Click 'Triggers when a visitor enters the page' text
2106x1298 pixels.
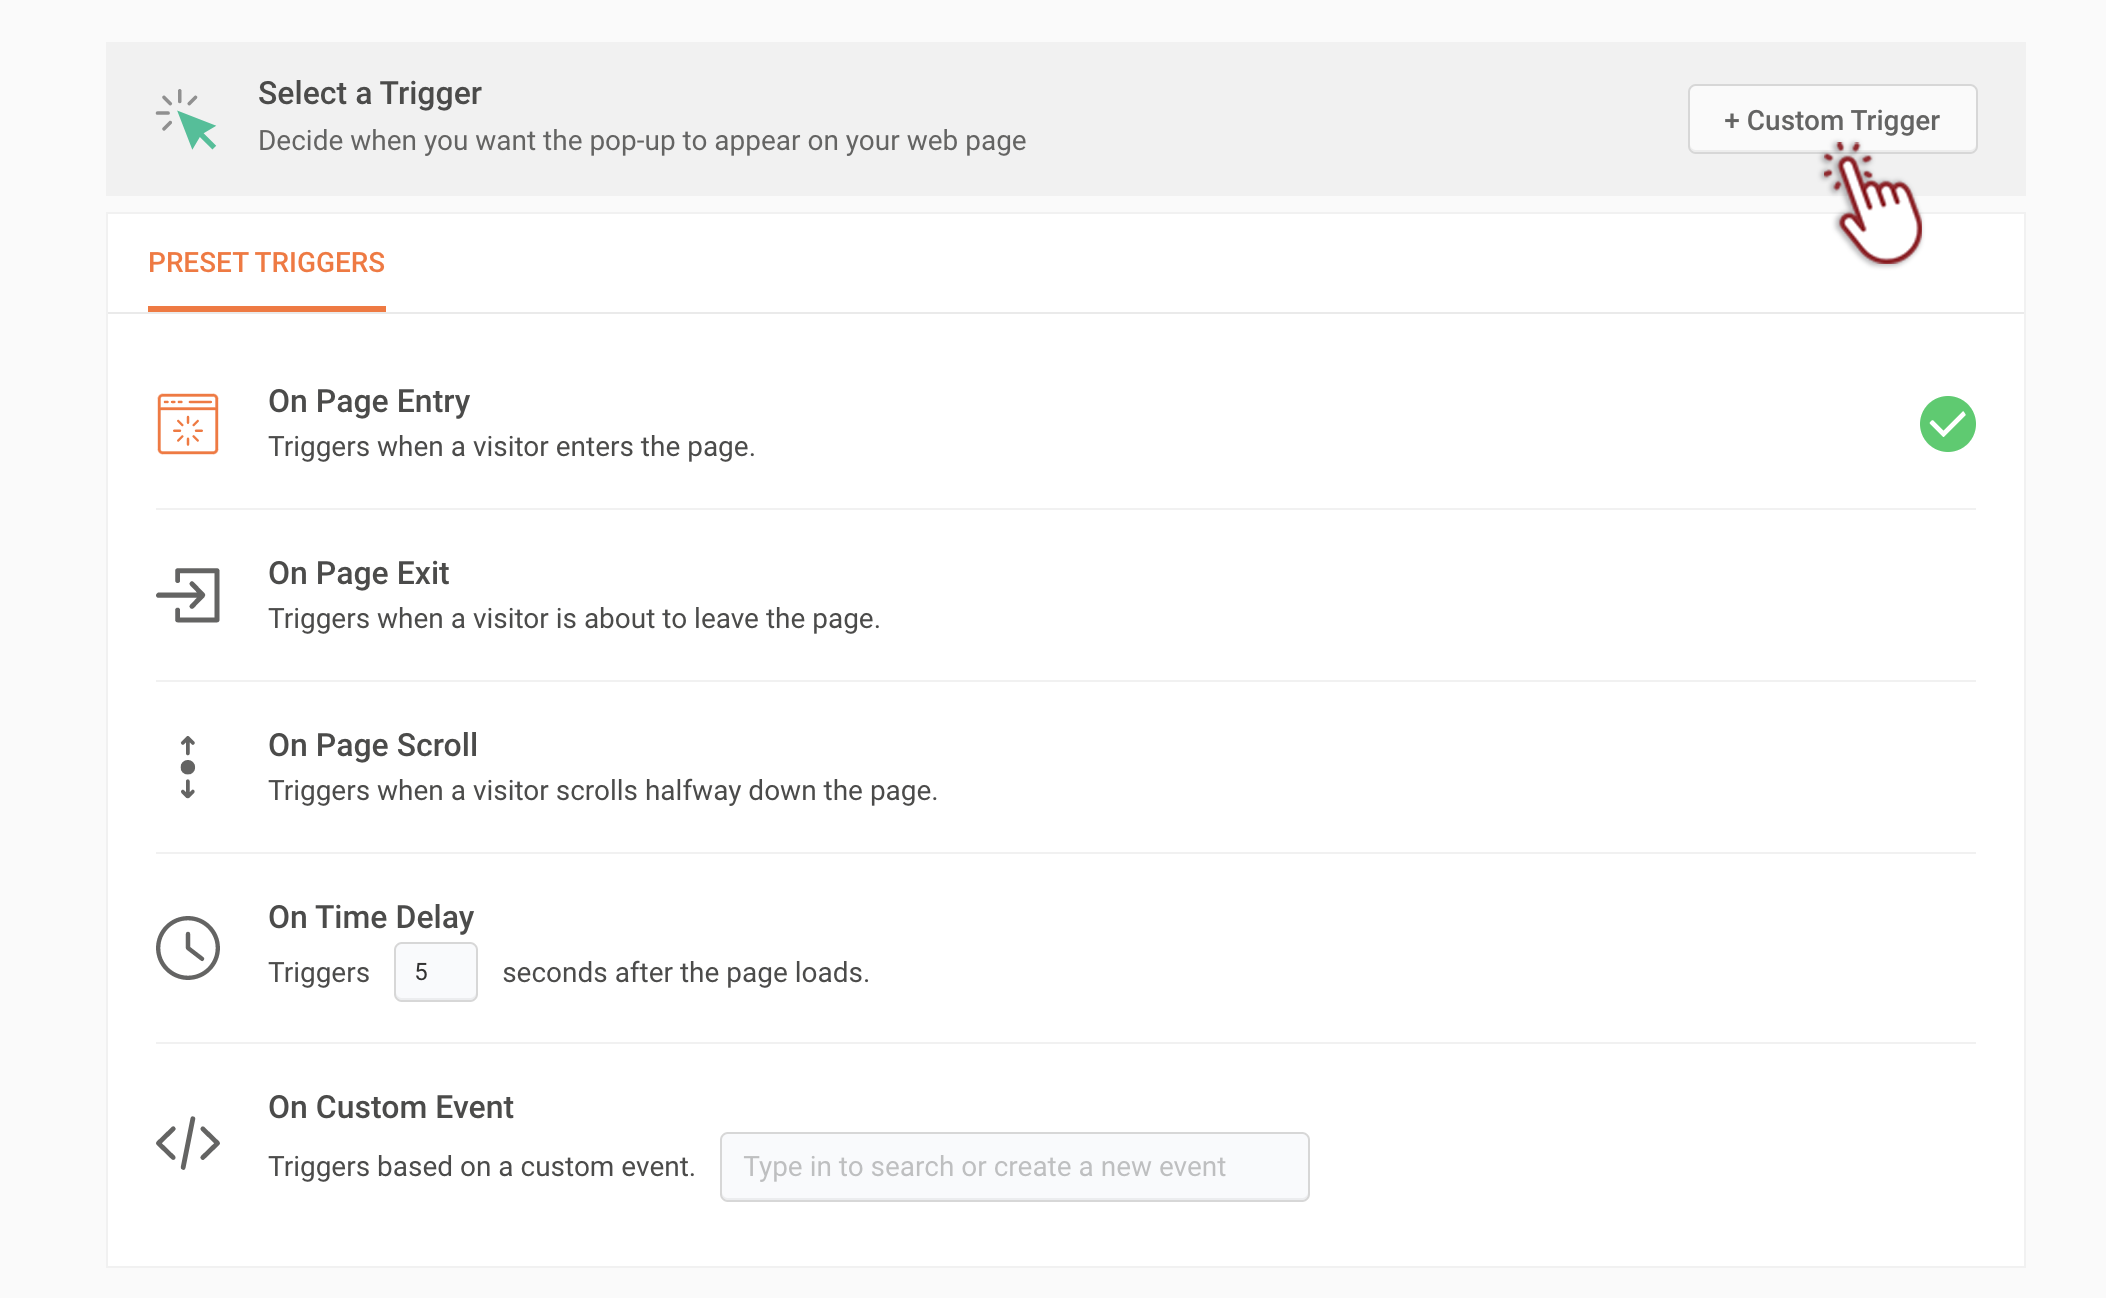(511, 446)
